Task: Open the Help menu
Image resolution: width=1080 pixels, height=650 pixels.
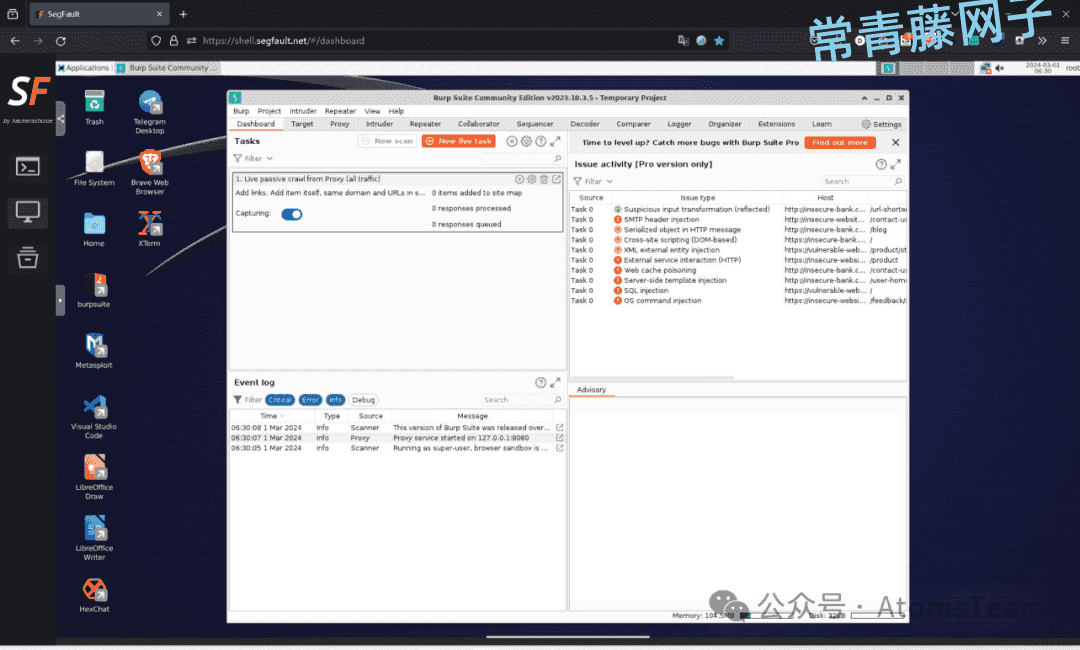Action: (396, 111)
